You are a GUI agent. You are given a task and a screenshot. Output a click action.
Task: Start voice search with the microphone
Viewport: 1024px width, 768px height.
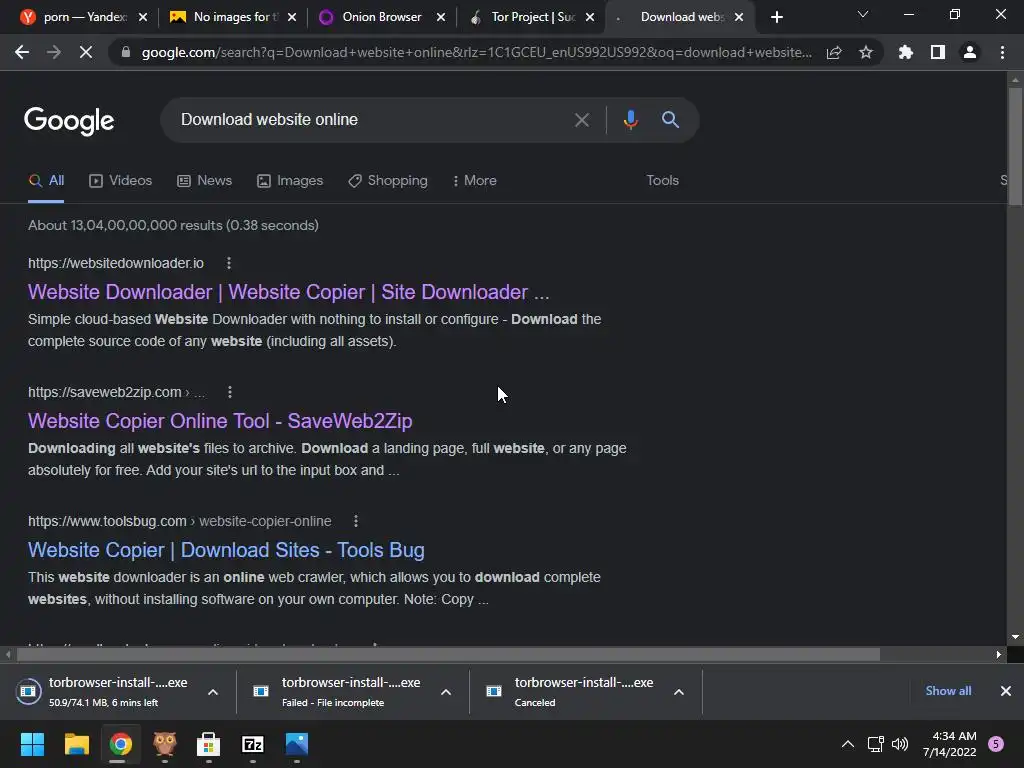click(x=630, y=120)
